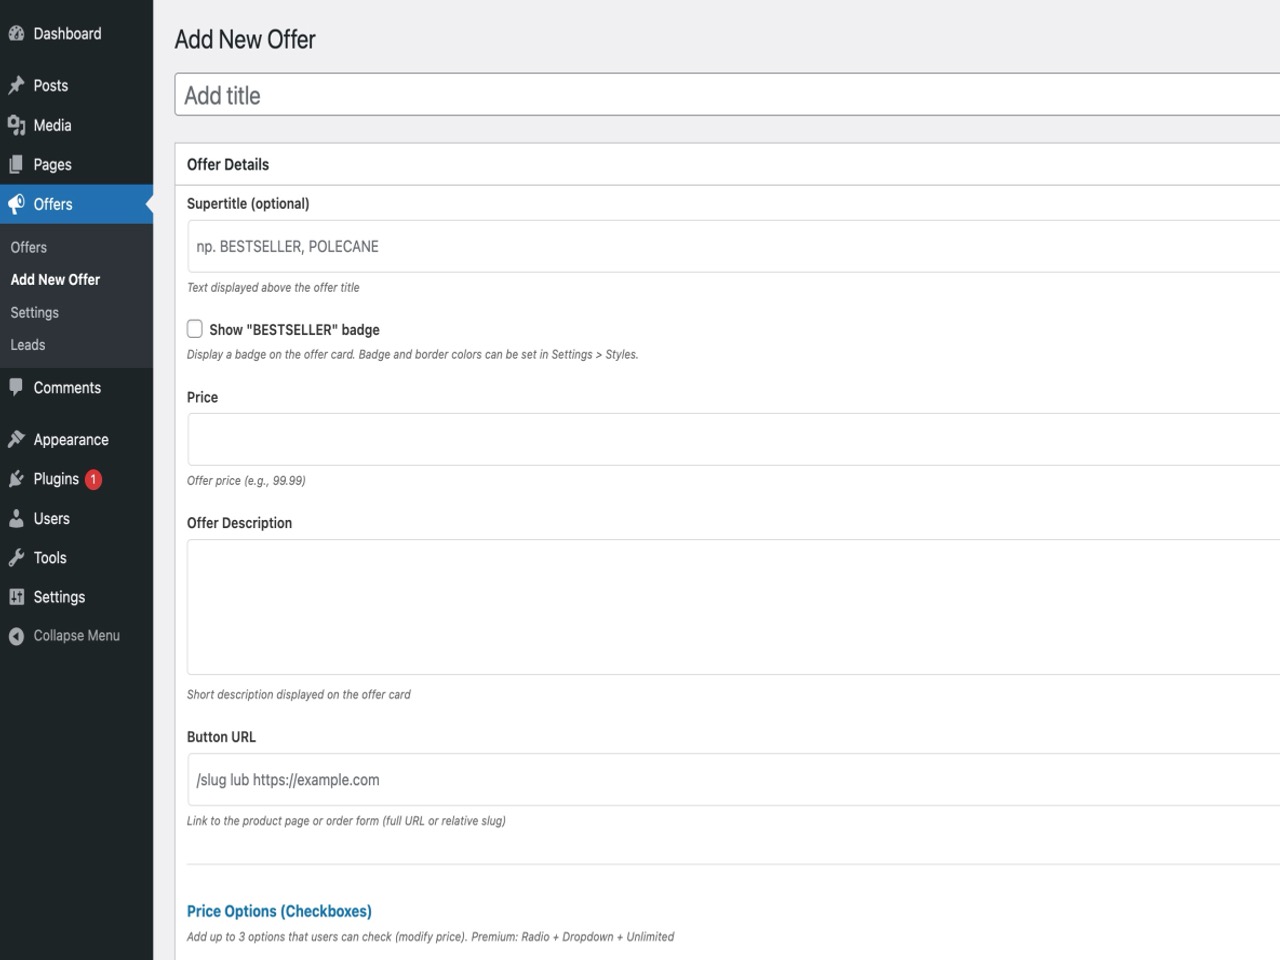Click the Settings sliders icon
This screenshot has width=1280, height=960.
click(16, 596)
